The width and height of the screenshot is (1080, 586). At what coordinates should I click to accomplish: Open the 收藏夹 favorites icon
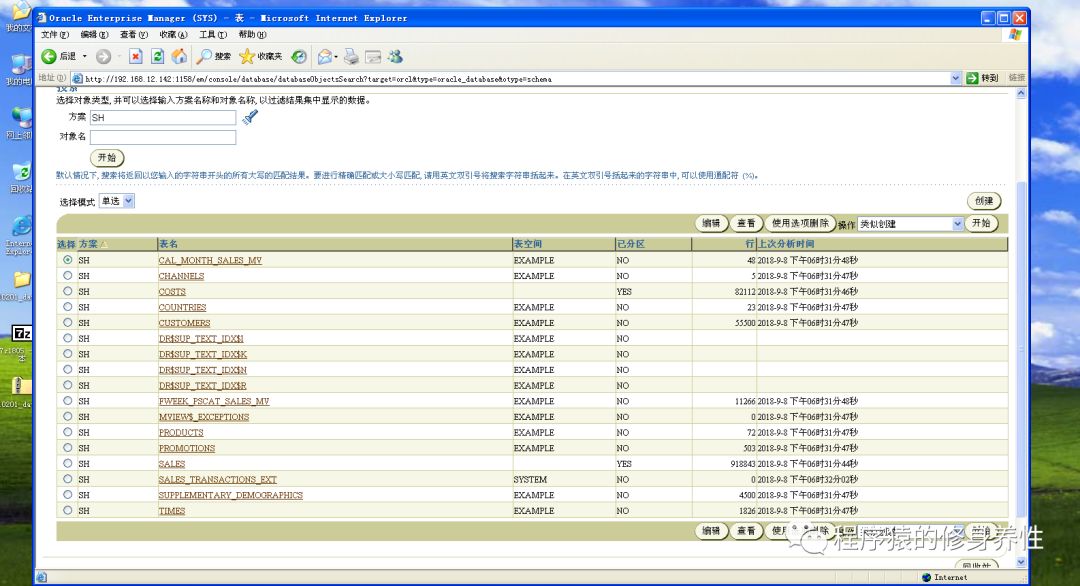(x=255, y=56)
